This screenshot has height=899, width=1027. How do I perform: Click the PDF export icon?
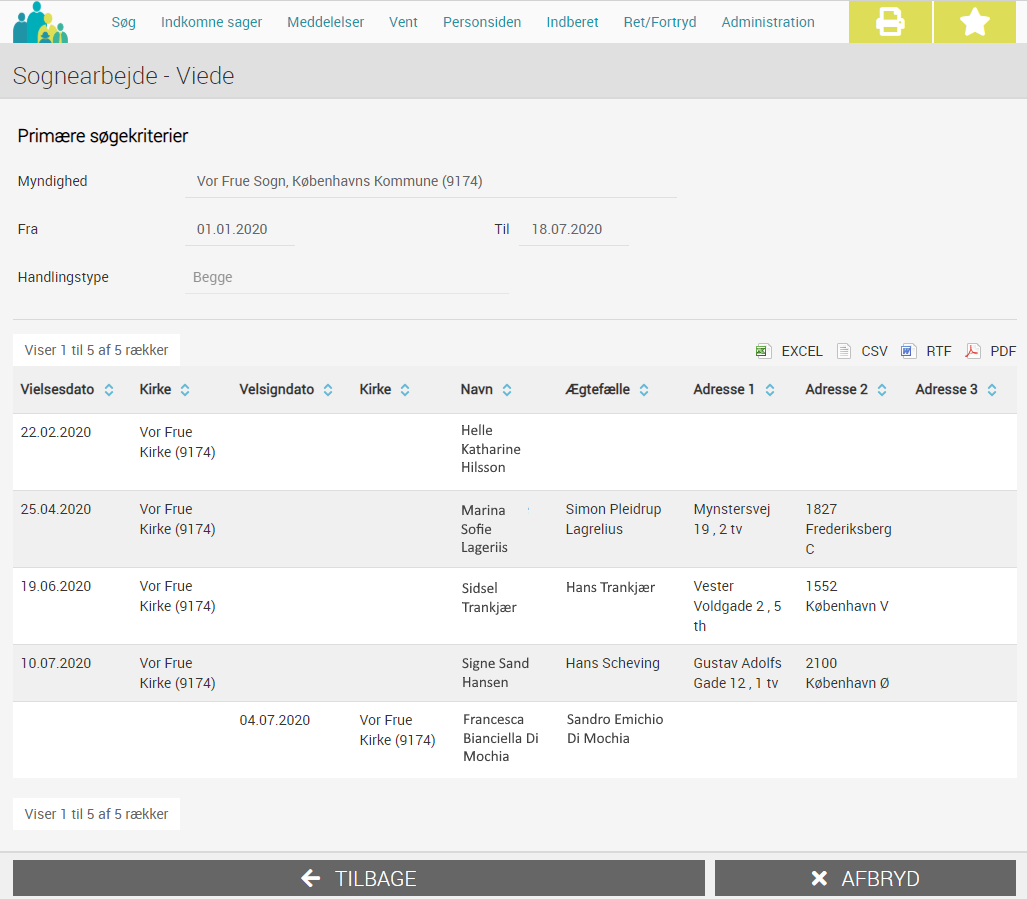point(972,351)
